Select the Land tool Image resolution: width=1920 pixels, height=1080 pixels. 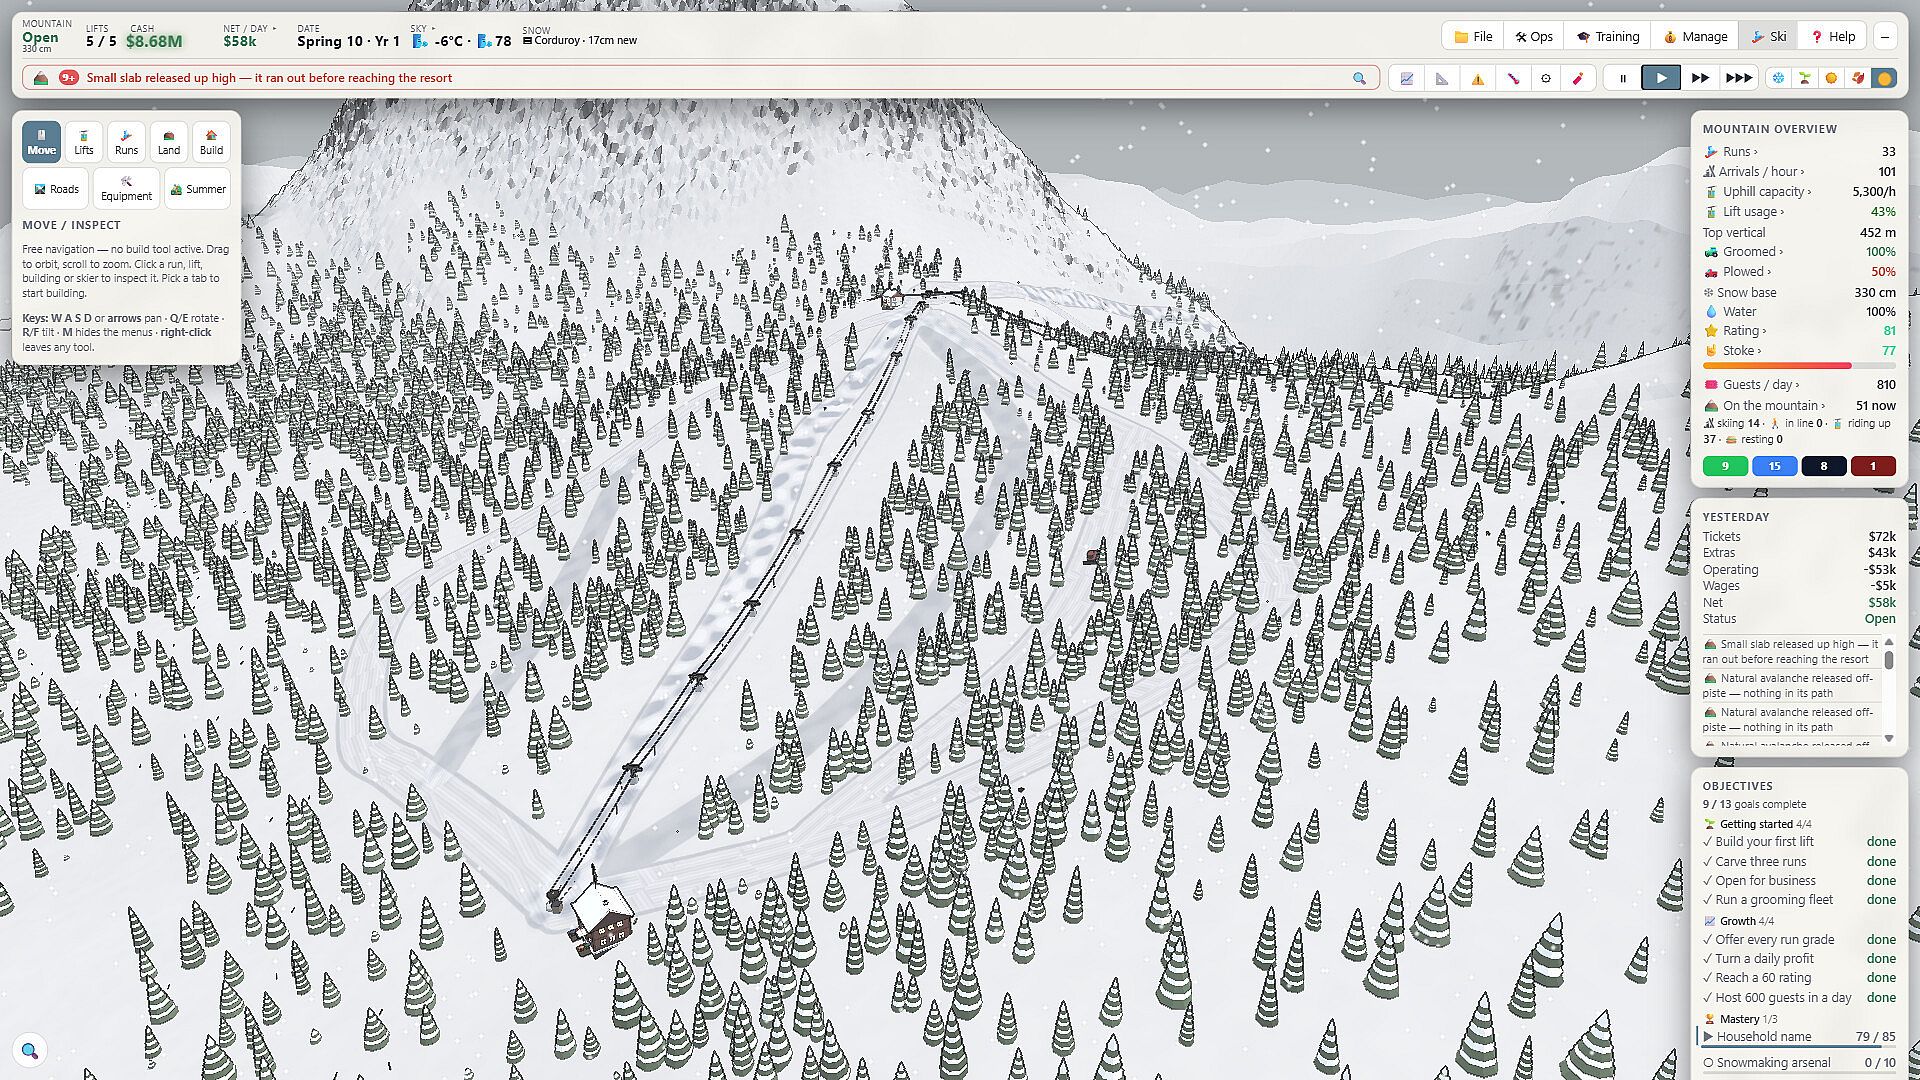pyautogui.click(x=169, y=142)
